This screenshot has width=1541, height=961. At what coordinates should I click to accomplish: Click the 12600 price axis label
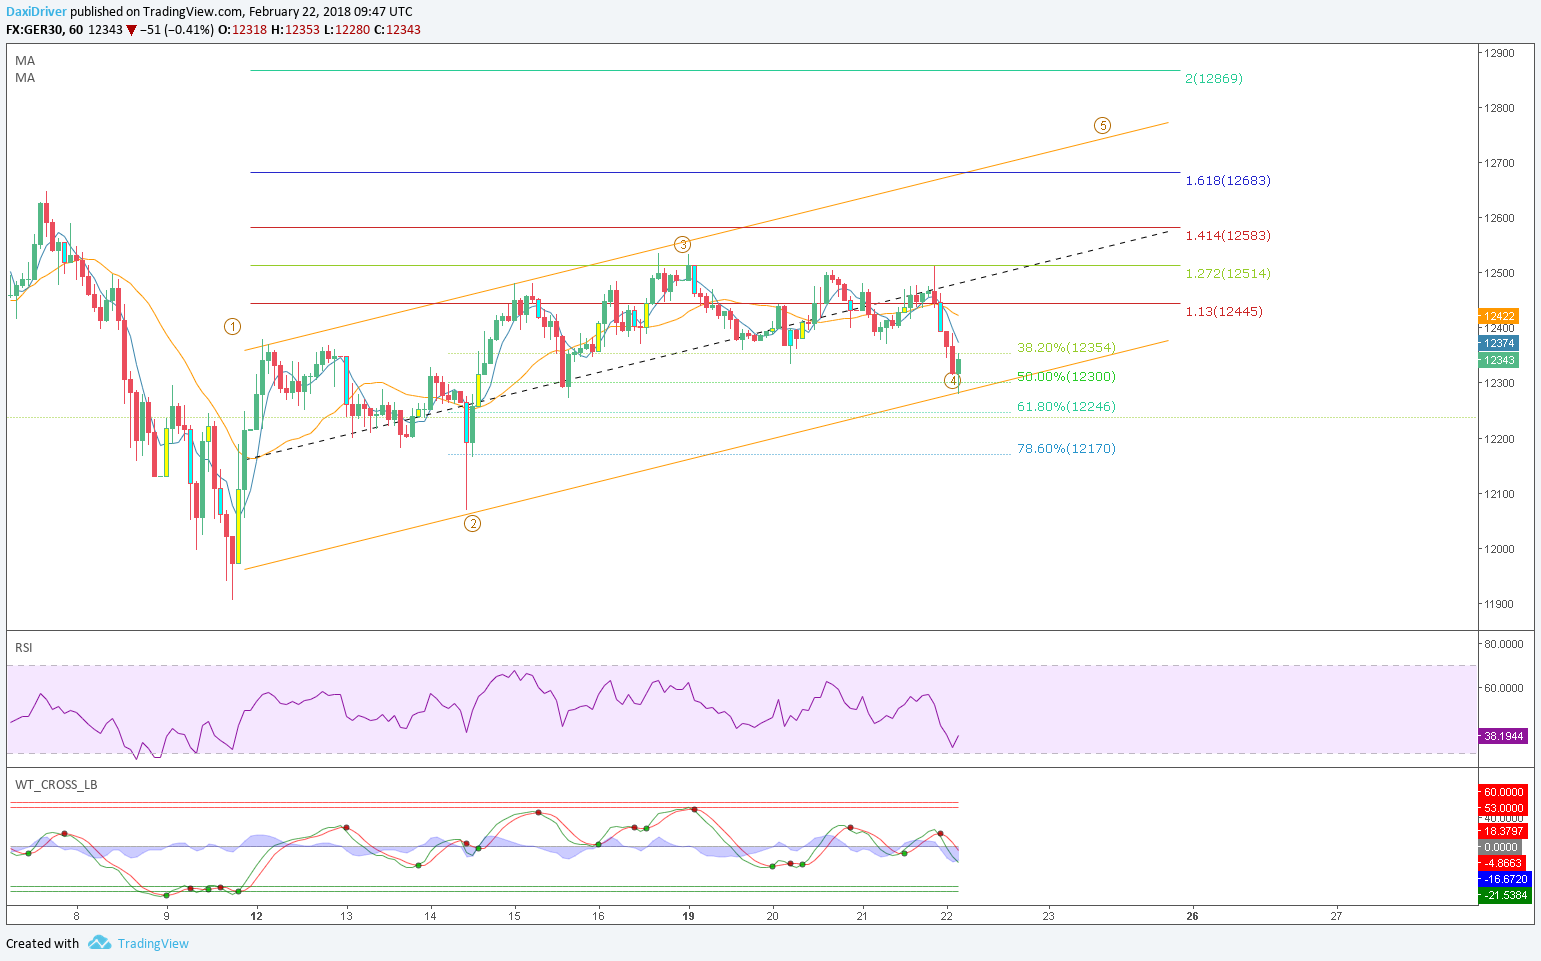[1499, 218]
